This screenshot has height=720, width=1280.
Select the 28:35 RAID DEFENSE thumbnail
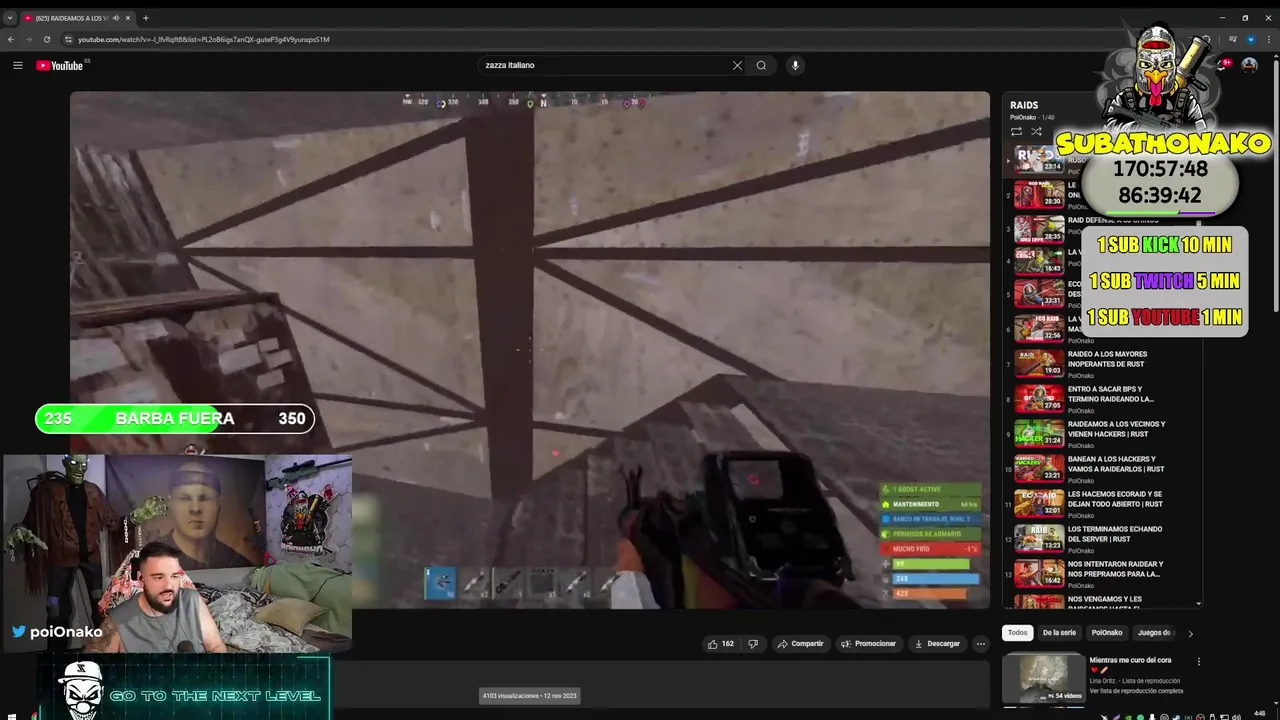(1039, 229)
